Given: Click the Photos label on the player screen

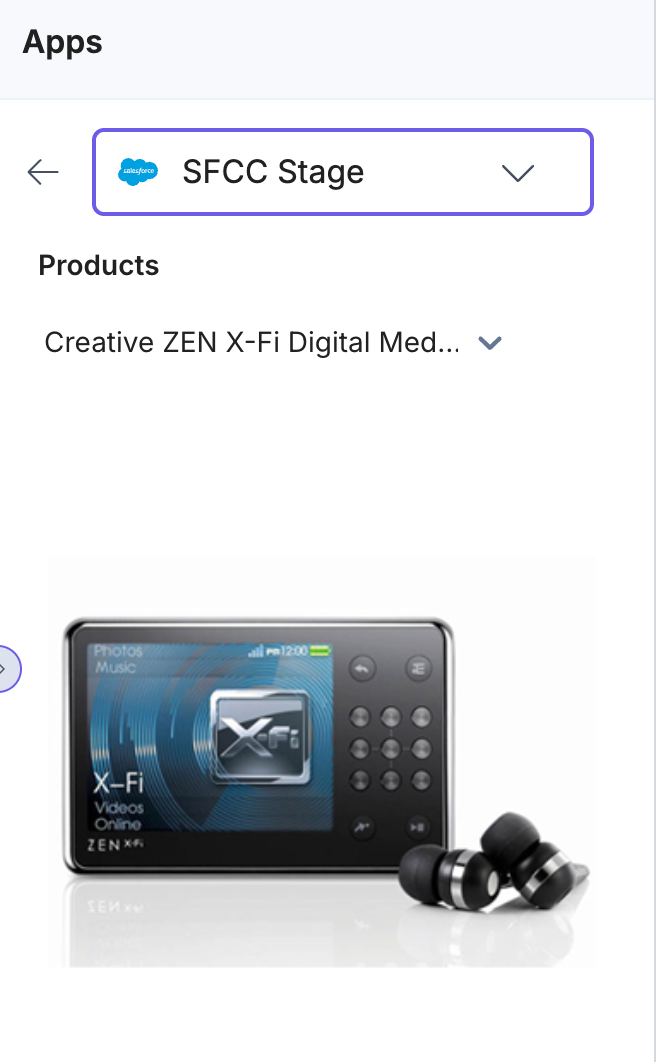Looking at the screenshot, I should coord(118,651).
